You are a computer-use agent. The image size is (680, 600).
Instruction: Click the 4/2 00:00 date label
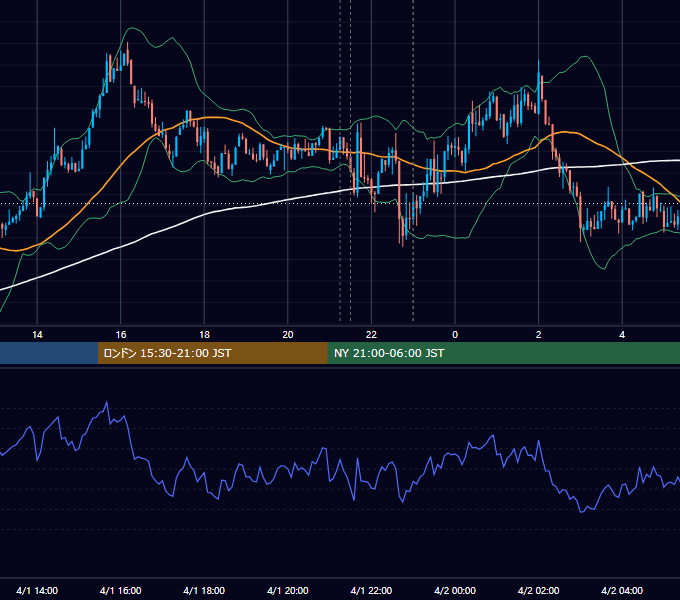point(455,590)
